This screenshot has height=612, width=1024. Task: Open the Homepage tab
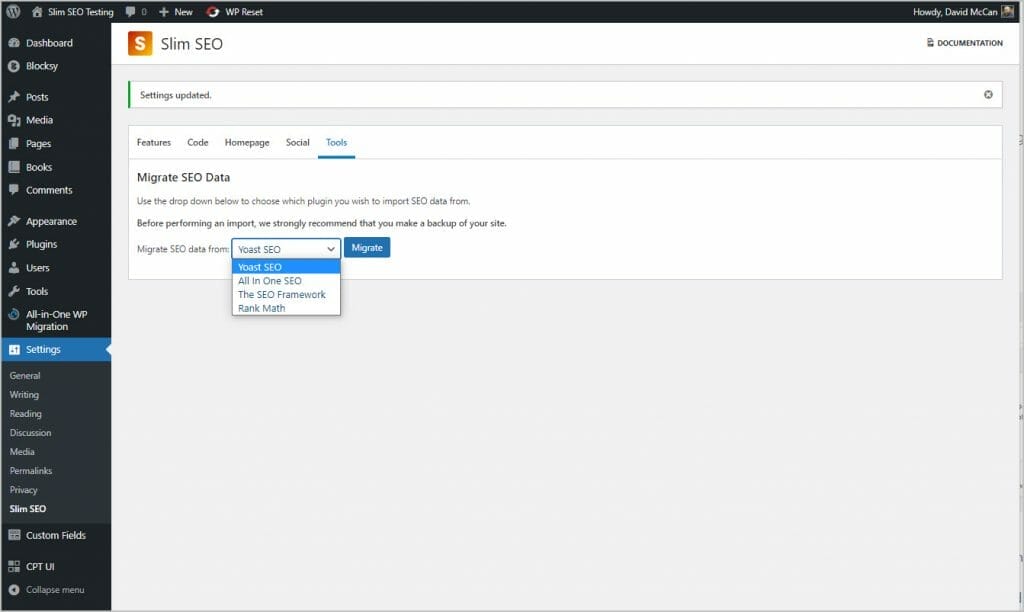tap(247, 142)
